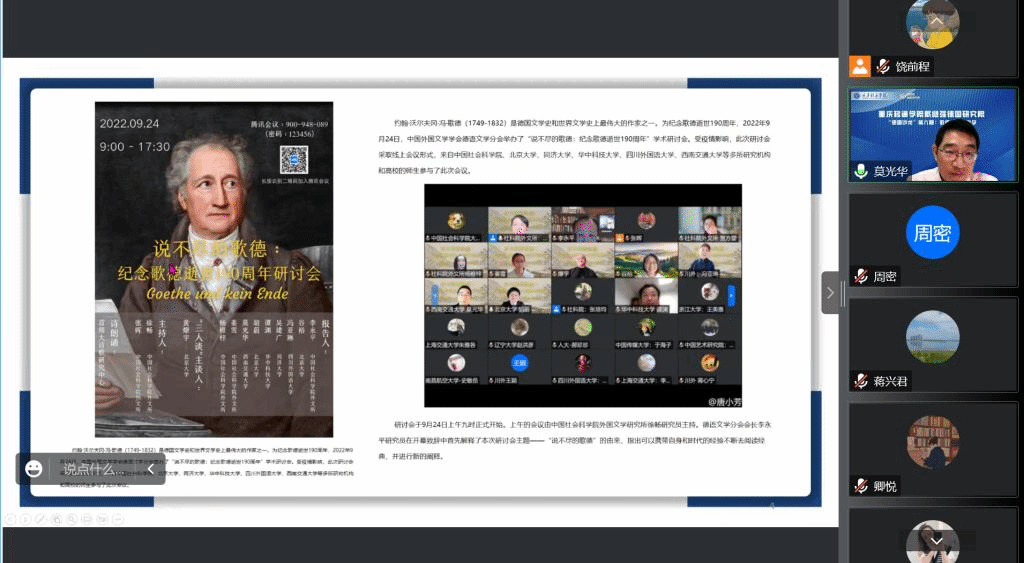The height and width of the screenshot is (563, 1024).
Task: Click muted microphone icon of 饶前程
Action: 883,66
